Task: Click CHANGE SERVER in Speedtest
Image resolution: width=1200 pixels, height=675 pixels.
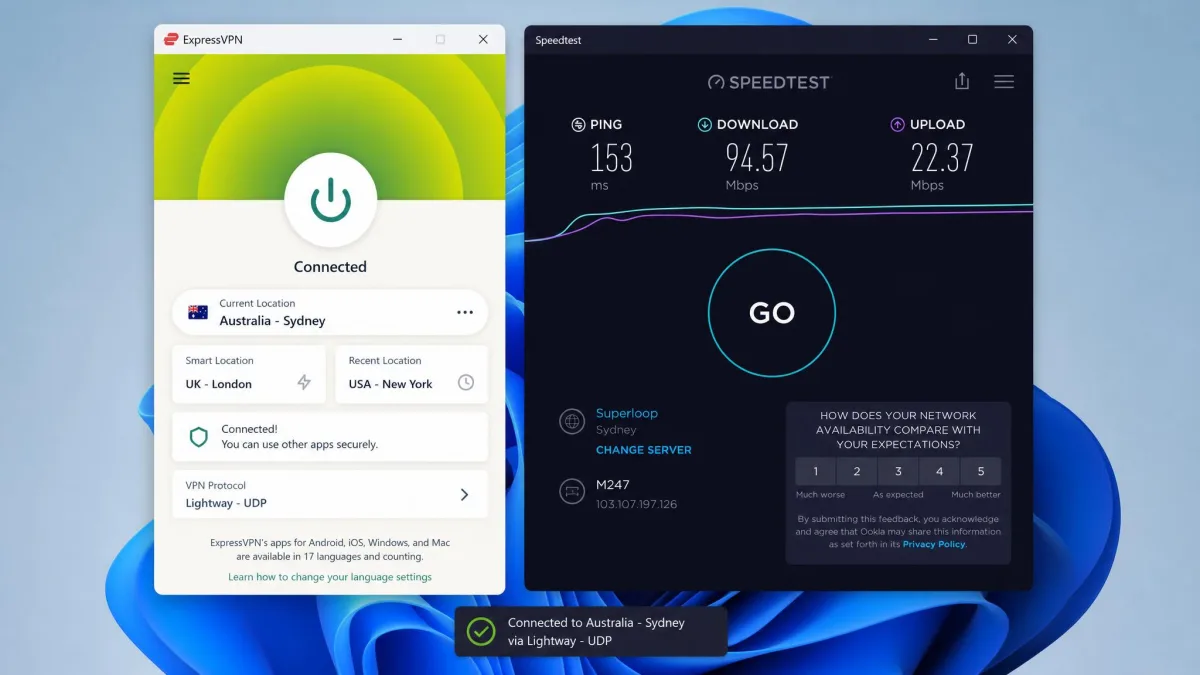Action: [644, 450]
